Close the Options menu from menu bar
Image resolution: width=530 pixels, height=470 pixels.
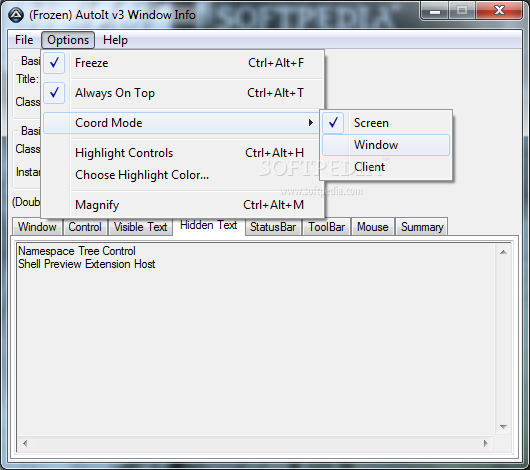(68, 40)
